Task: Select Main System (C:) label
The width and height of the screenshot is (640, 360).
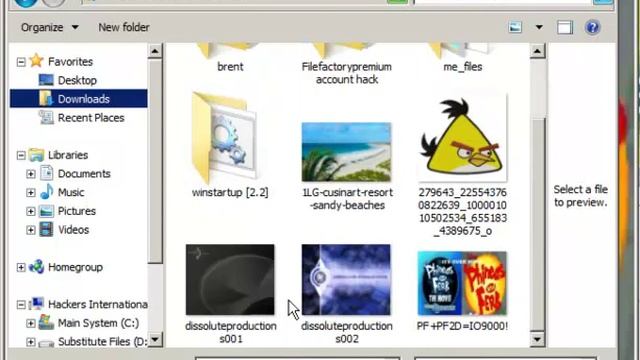Action: (98, 323)
